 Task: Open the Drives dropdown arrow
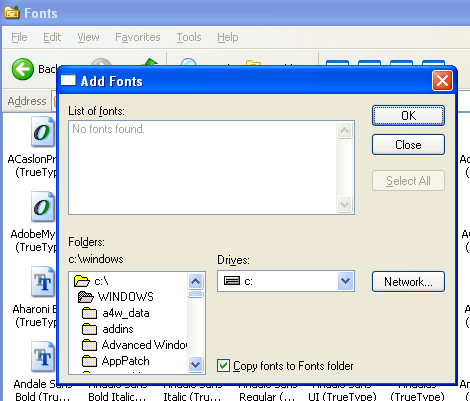click(345, 281)
